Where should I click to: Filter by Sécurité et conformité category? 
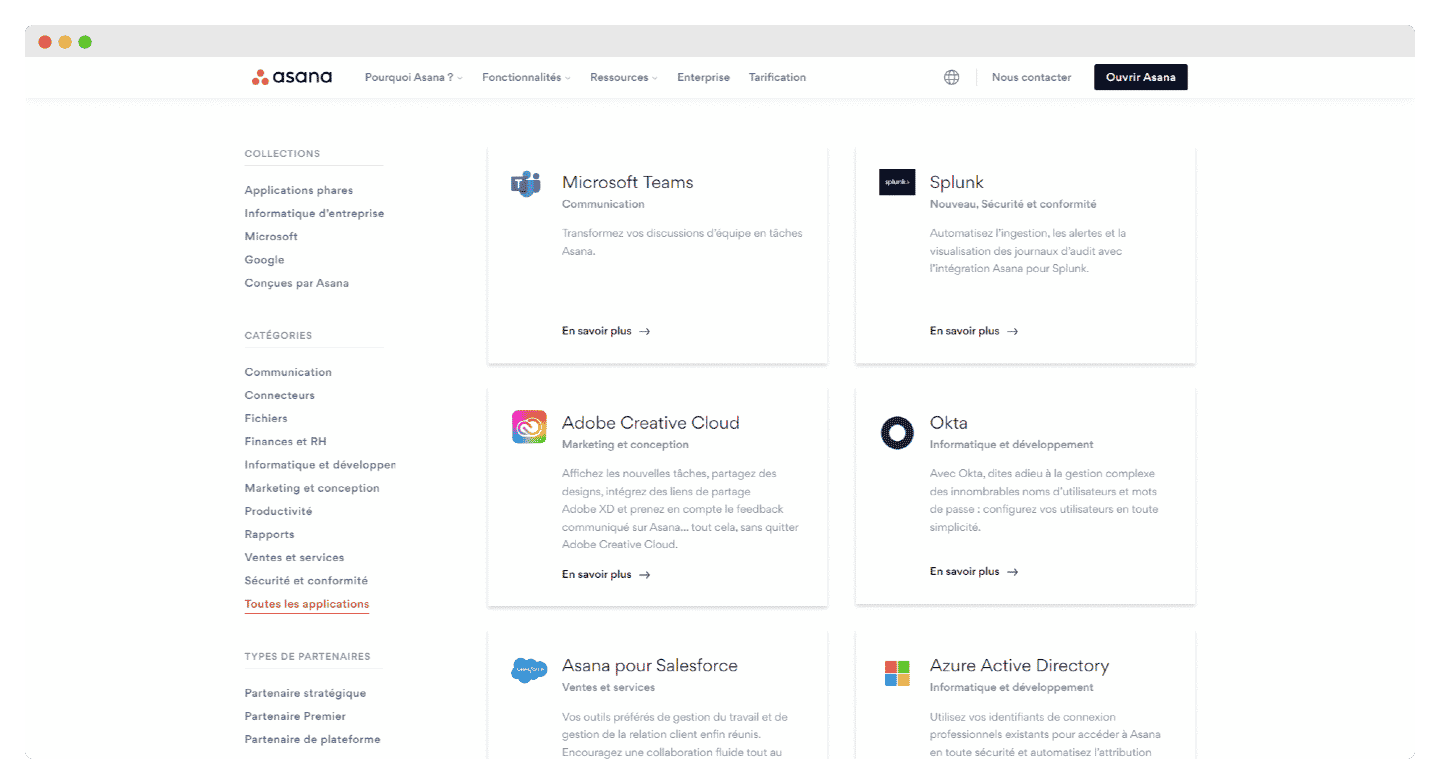point(306,580)
